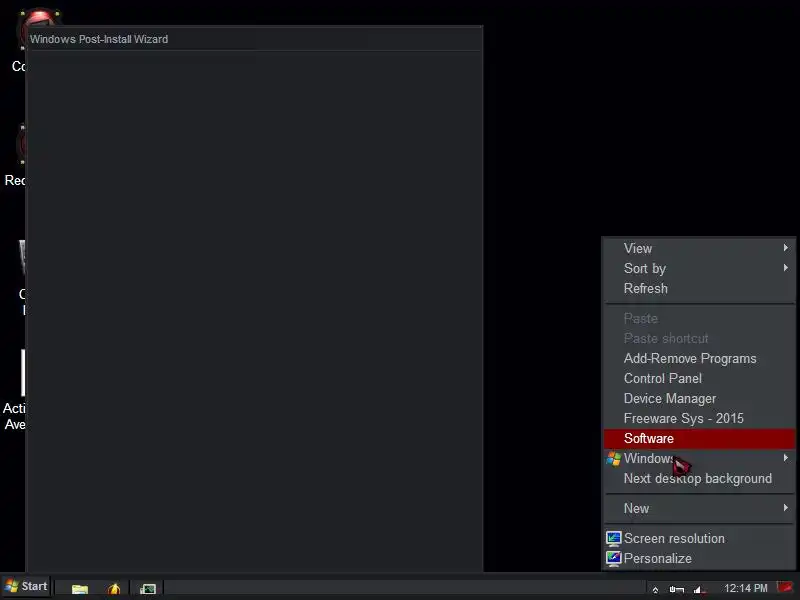
Task: Select Freeware Sys - 2015 entry
Action: click(x=699, y=418)
